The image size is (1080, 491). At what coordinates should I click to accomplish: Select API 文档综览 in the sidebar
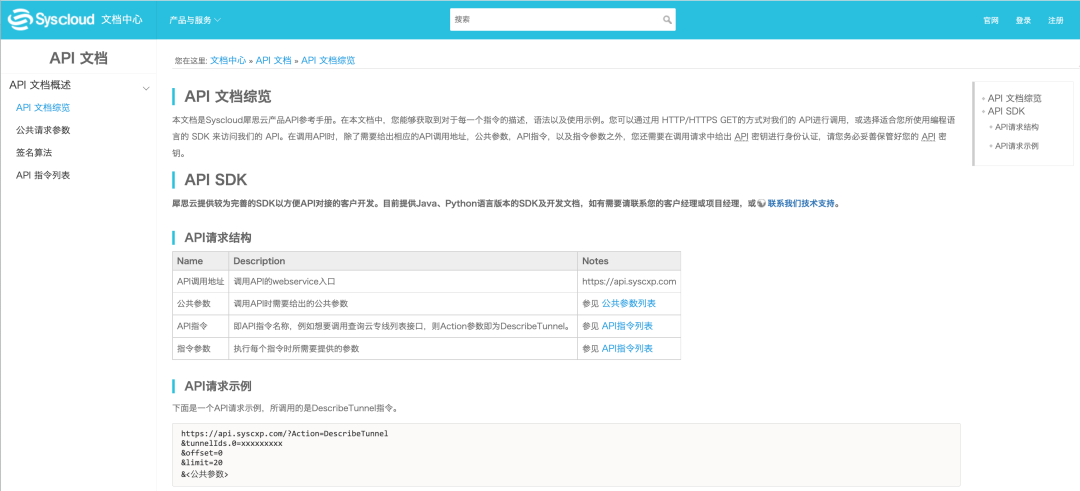(x=43, y=107)
